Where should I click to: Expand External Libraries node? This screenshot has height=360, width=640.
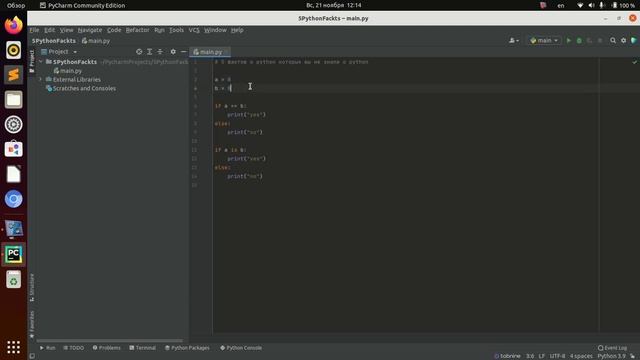(x=41, y=79)
